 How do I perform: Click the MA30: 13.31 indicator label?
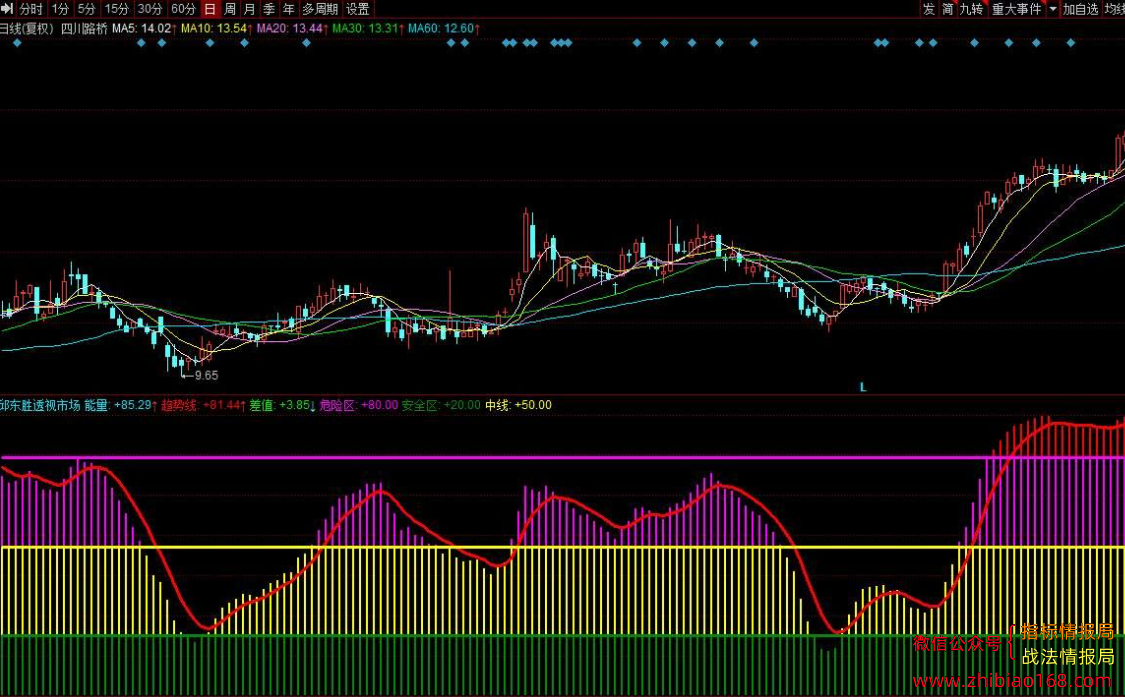[x=368, y=29]
